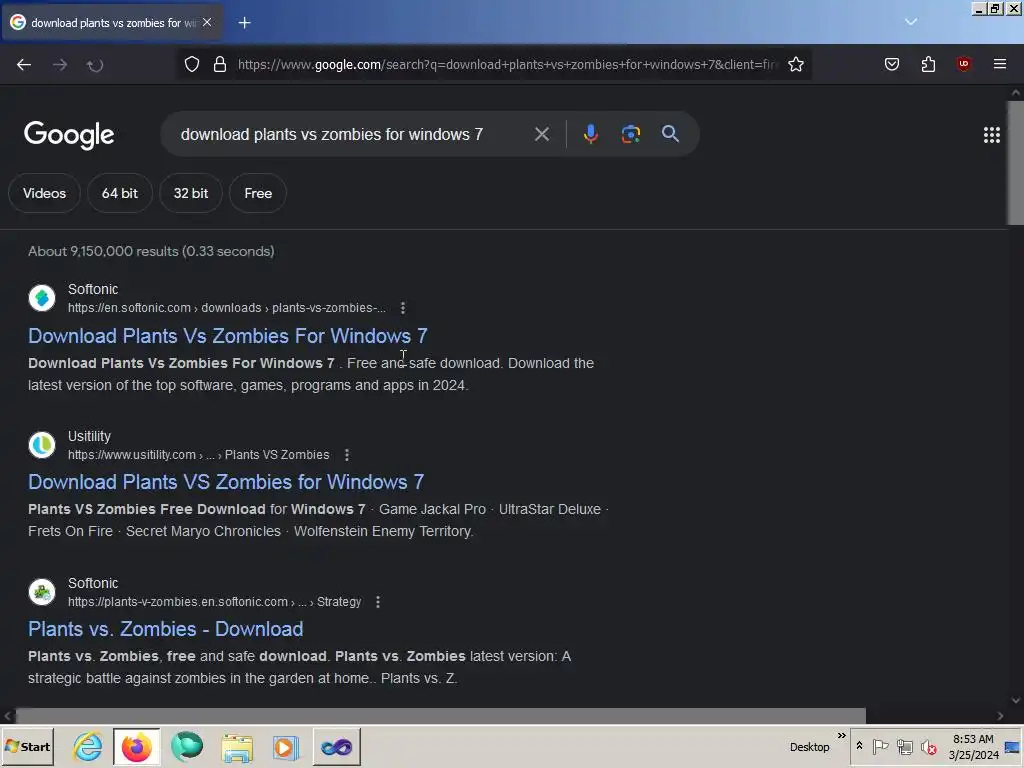Go back with the browser back arrow

[x=24, y=65]
